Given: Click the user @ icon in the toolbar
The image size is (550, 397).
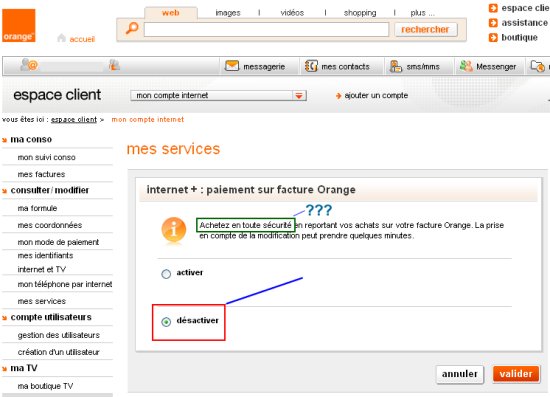Looking at the screenshot, I should [x=29, y=65].
